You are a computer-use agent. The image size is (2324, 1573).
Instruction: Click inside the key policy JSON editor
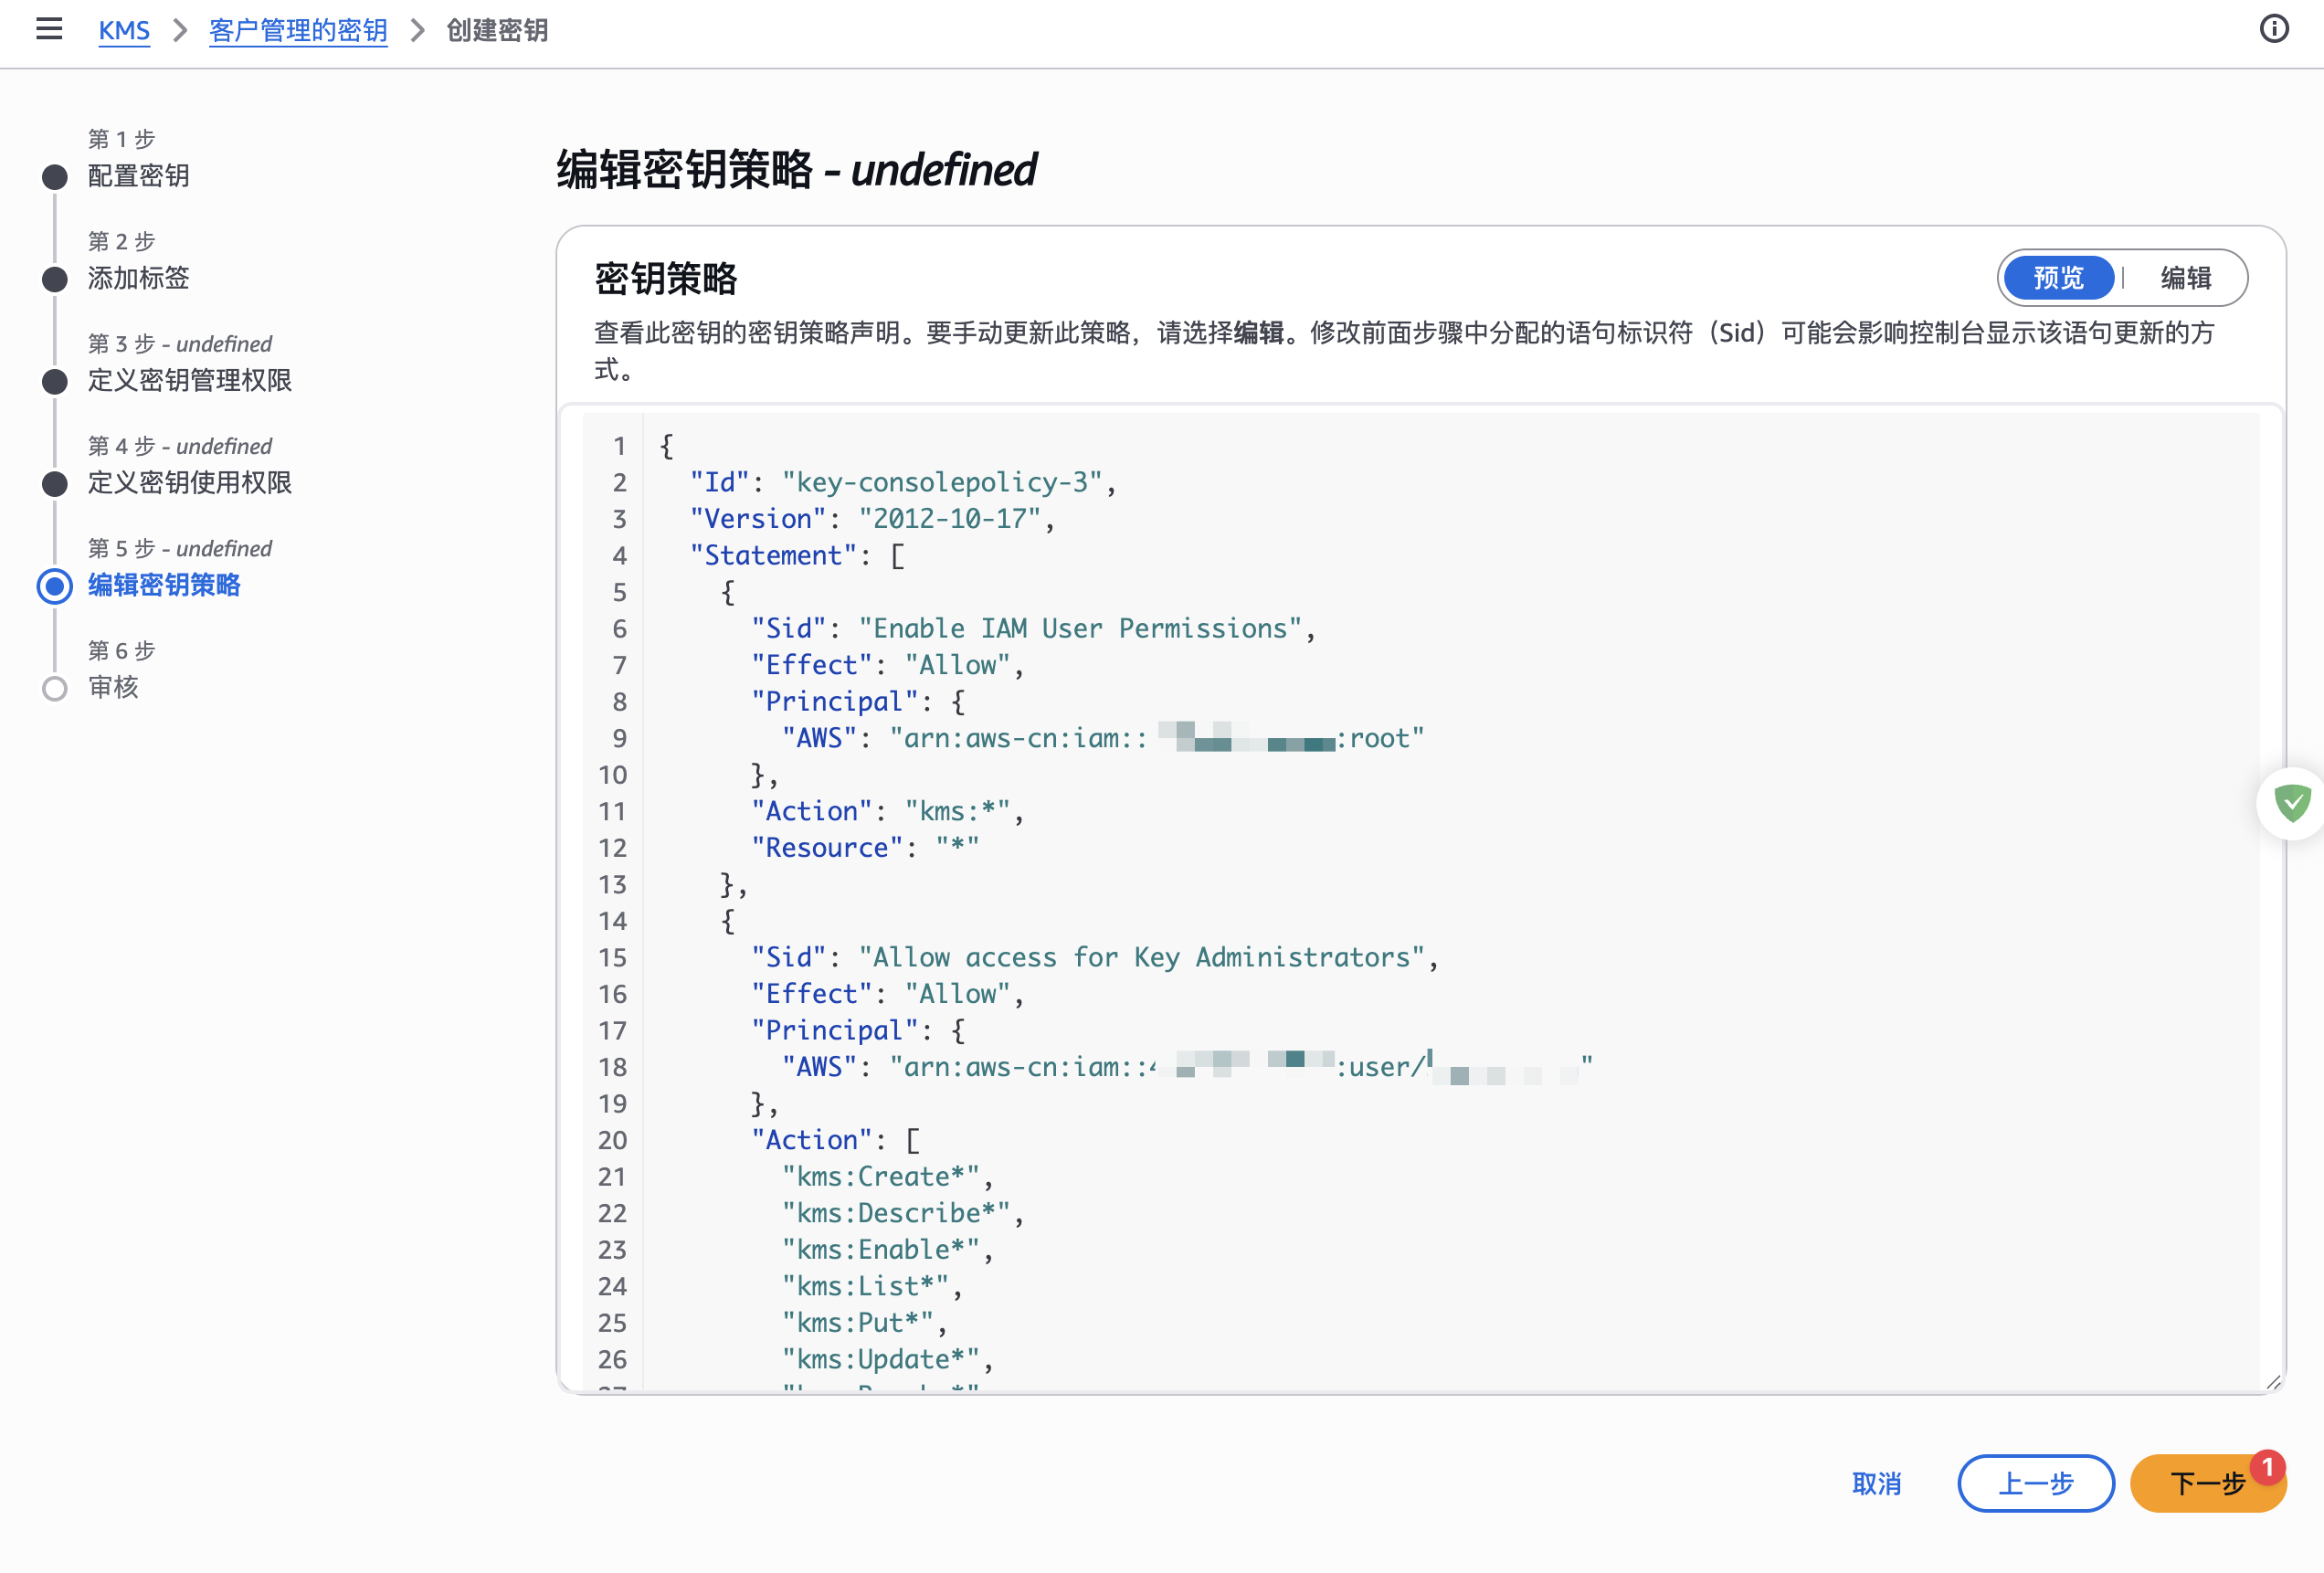[x=1400, y=900]
